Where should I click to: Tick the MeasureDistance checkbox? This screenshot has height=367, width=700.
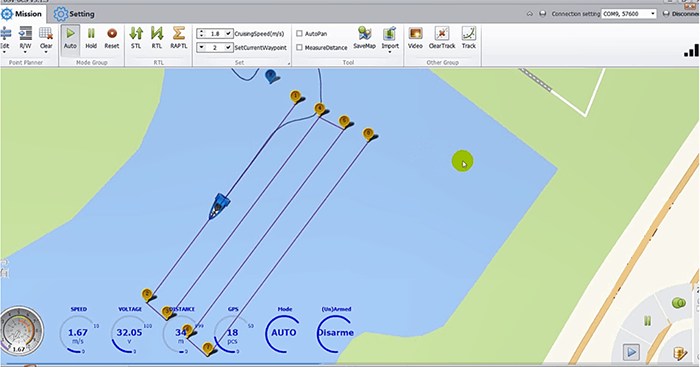300,47
